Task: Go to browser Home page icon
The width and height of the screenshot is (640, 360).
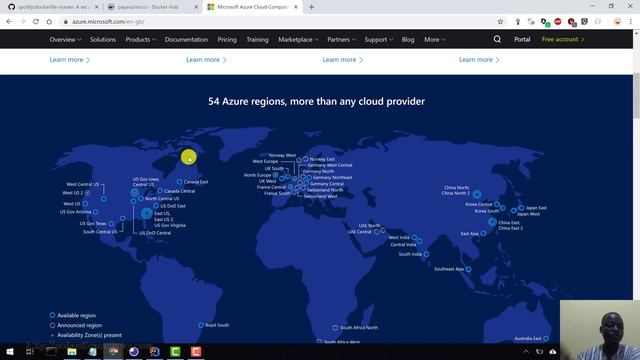Action: (x=49, y=22)
